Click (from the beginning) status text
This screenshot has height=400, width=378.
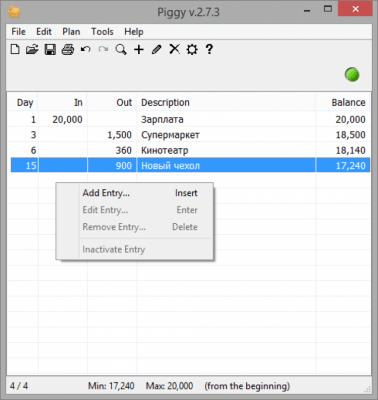[247, 386]
